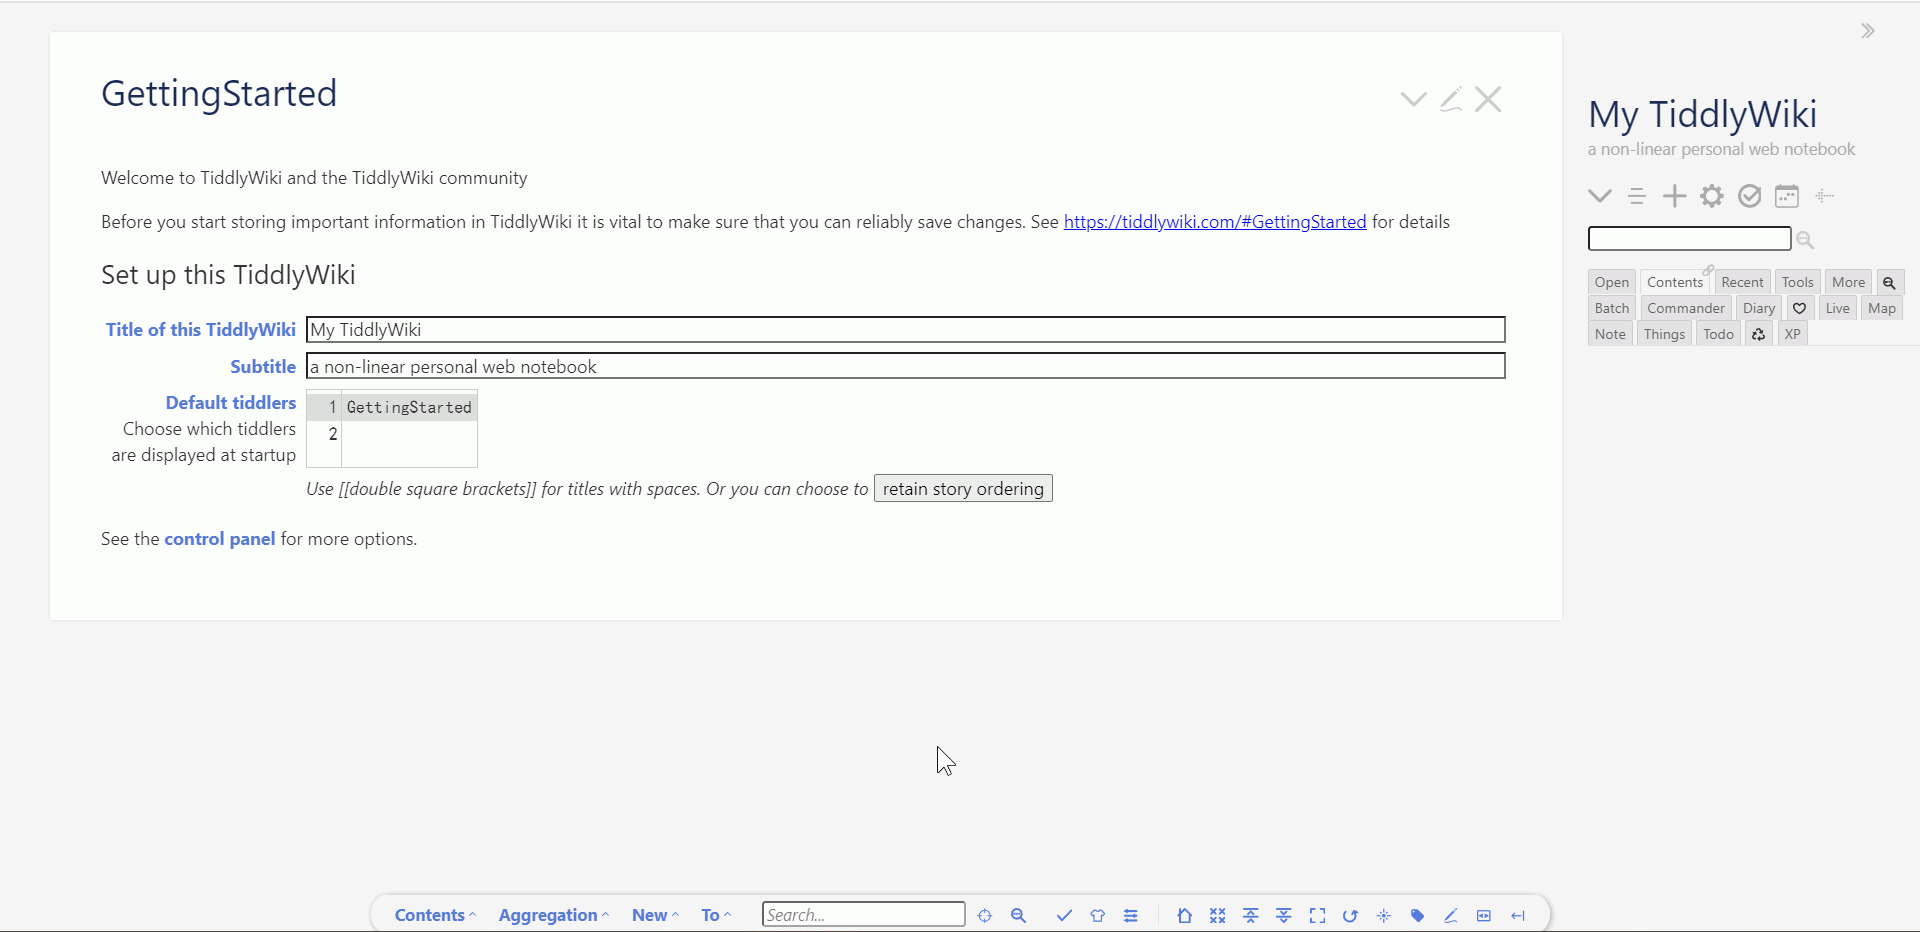The width and height of the screenshot is (1920, 932).
Task: Create new tiddler with plus icon
Action: tap(1674, 196)
